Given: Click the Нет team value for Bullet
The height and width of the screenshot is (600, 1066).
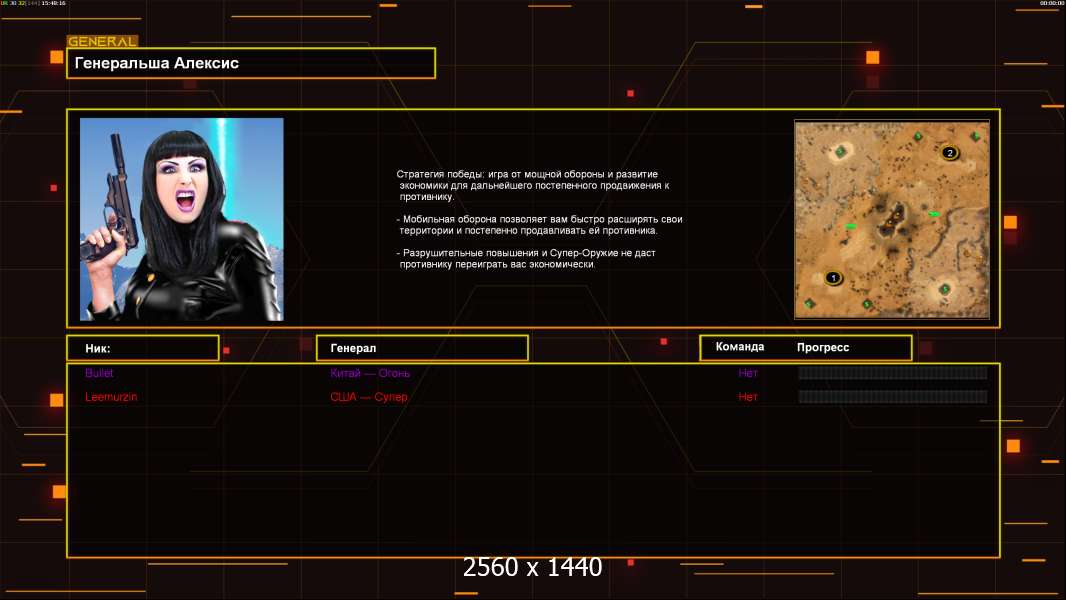Looking at the screenshot, I should tap(748, 373).
